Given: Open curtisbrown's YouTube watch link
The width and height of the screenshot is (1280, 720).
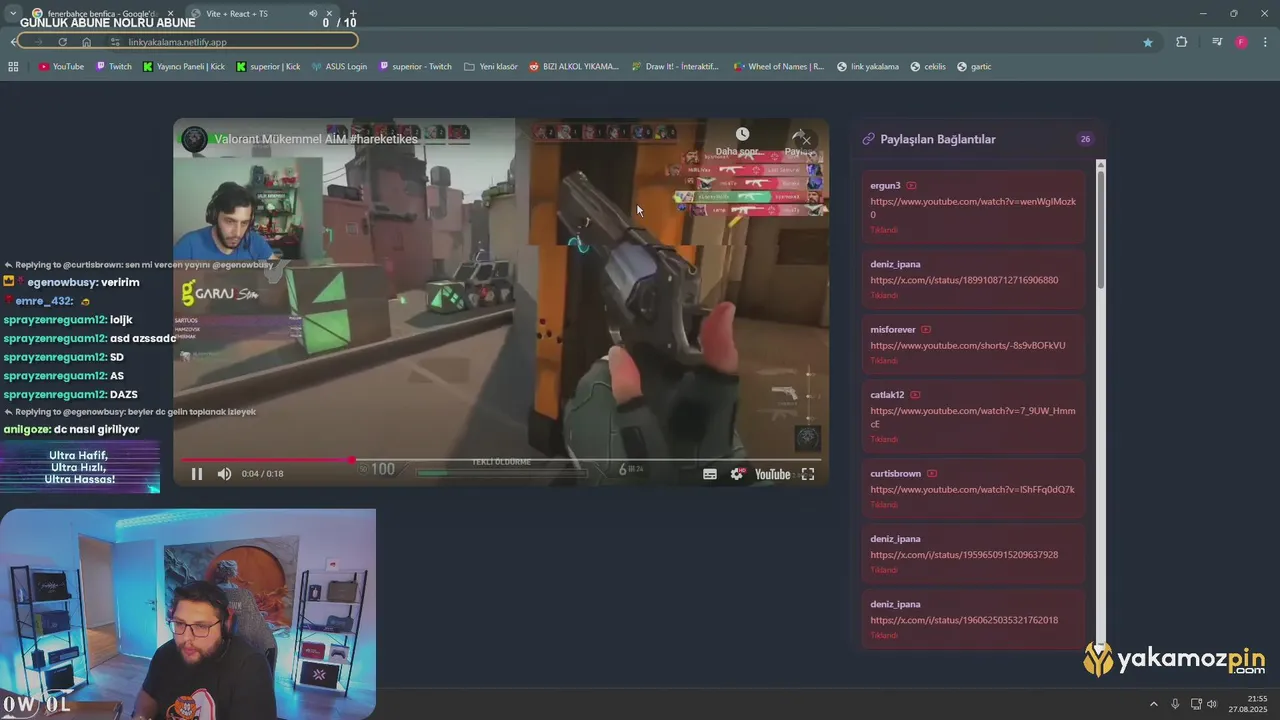Looking at the screenshot, I should 972,489.
